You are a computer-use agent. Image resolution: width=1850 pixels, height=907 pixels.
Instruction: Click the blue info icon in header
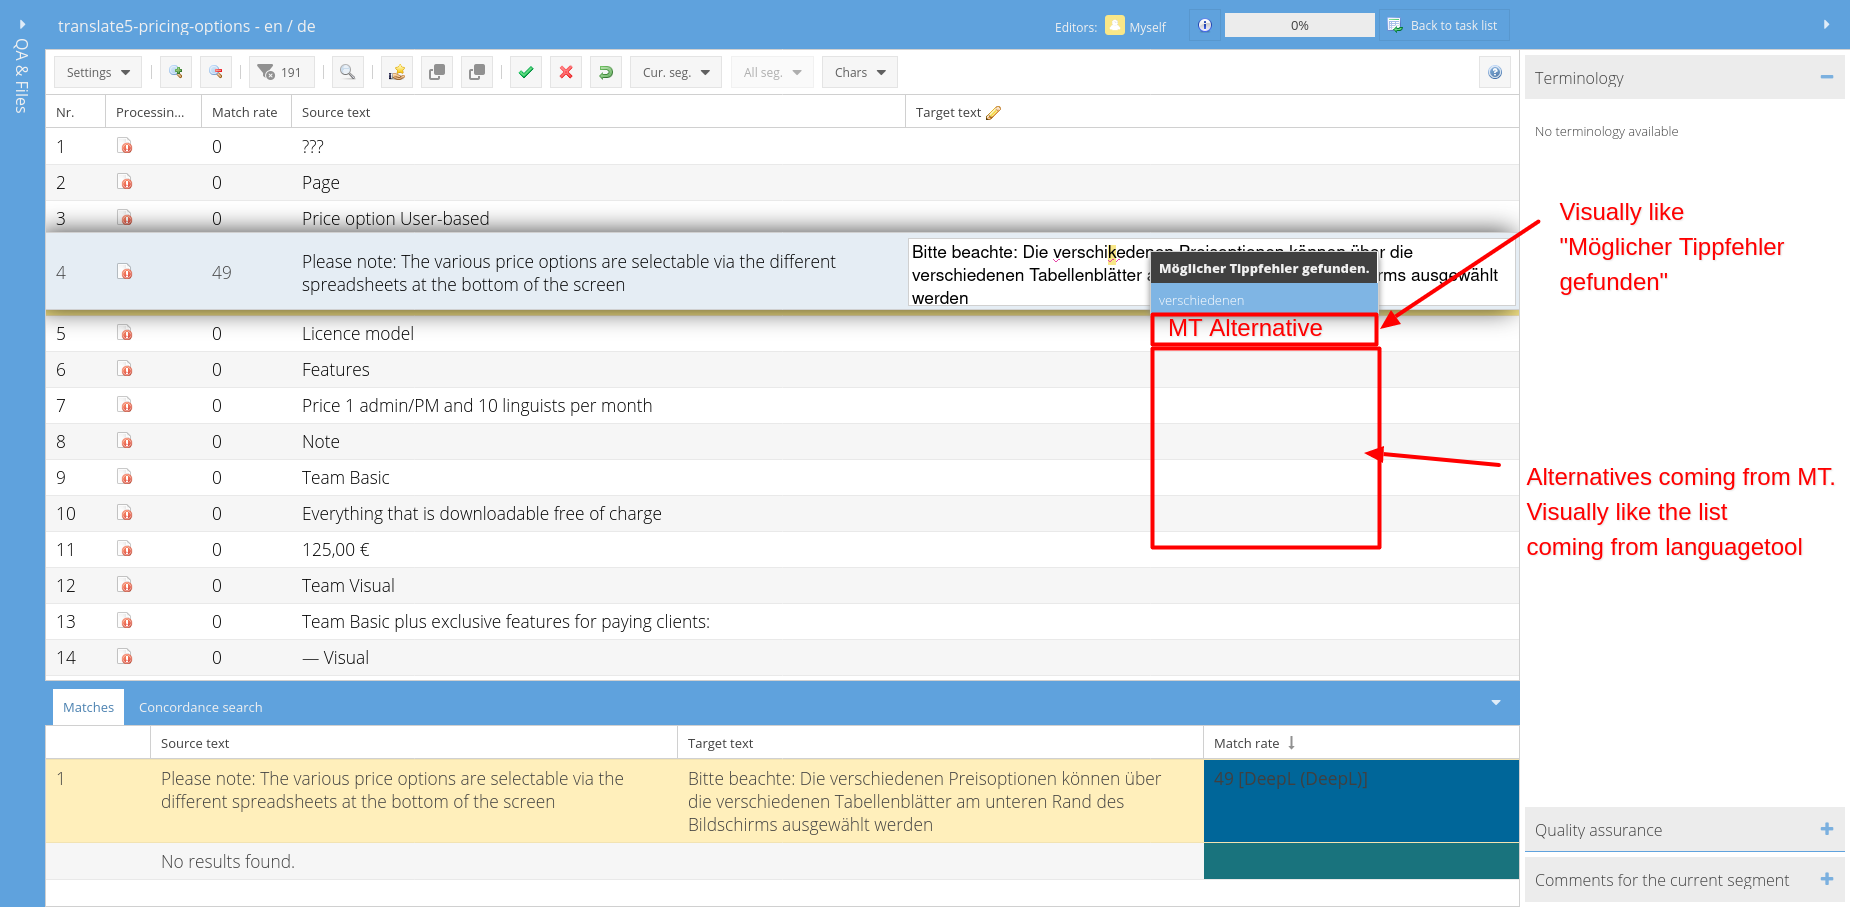pyautogui.click(x=1205, y=26)
